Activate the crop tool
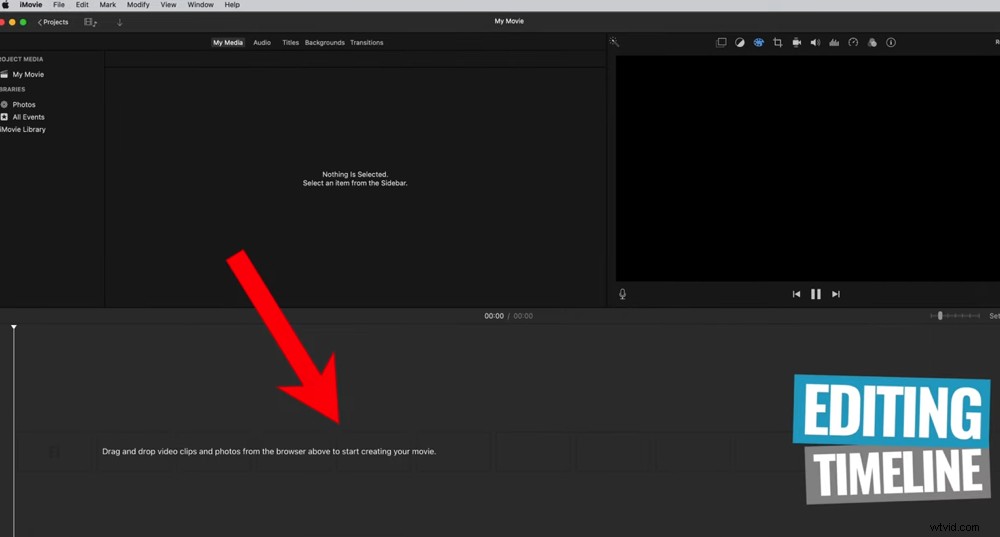Screen dimensions: 1000x537 point(777,43)
